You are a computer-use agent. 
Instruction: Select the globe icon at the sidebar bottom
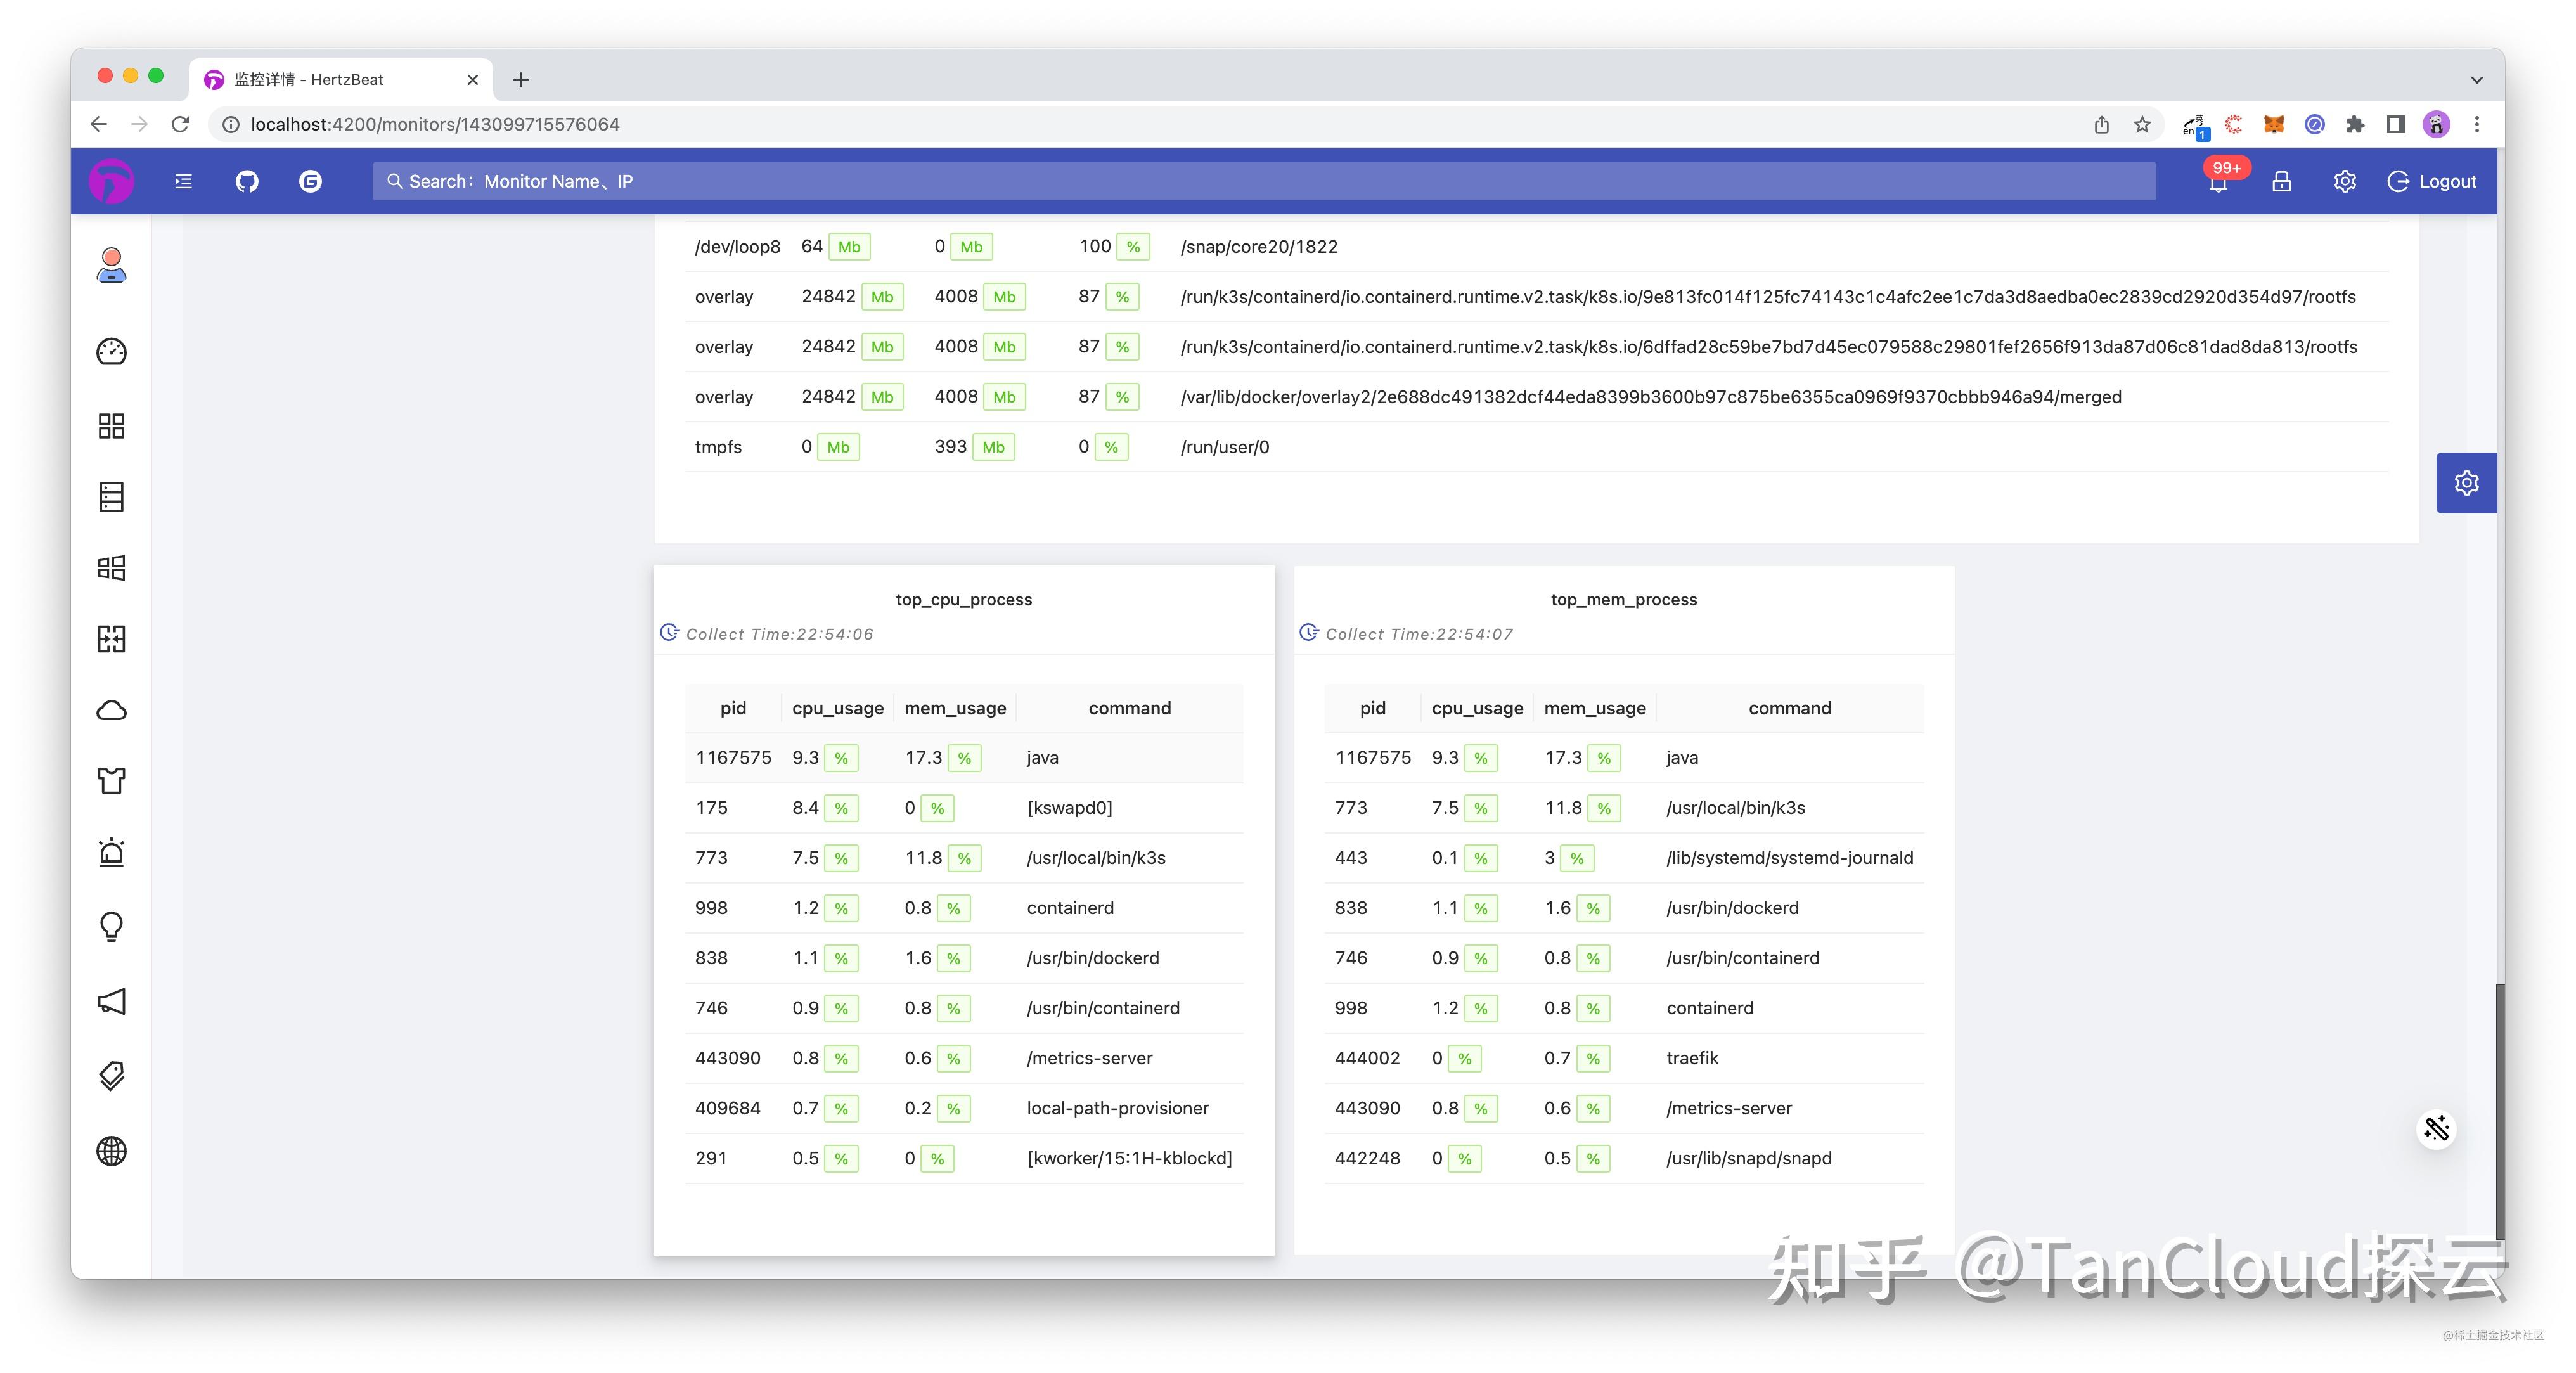click(x=111, y=1151)
